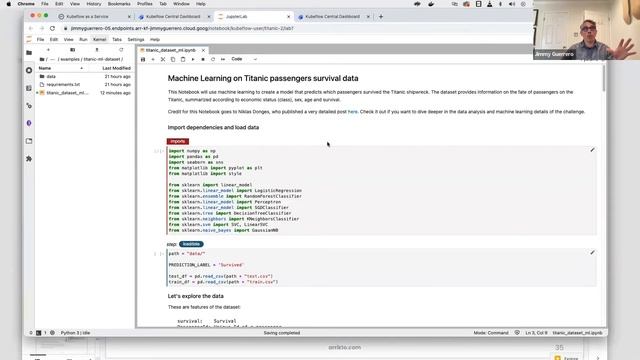Paste cell from clipboard in notebook toolbar

tap(183, 59)
